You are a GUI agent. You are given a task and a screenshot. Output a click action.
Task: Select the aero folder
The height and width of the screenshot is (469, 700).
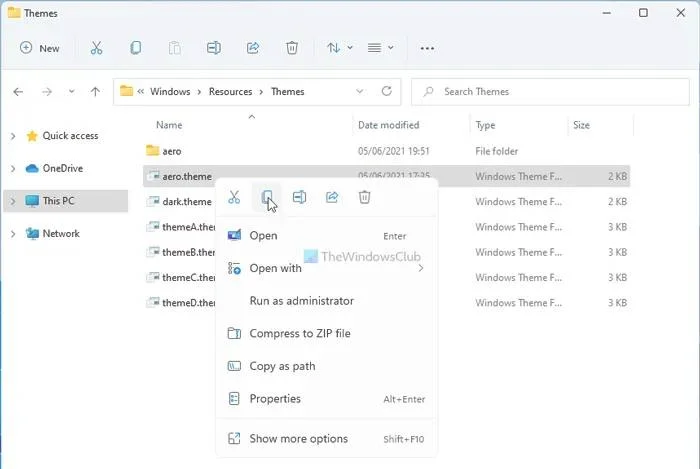(x=172, y=151)
